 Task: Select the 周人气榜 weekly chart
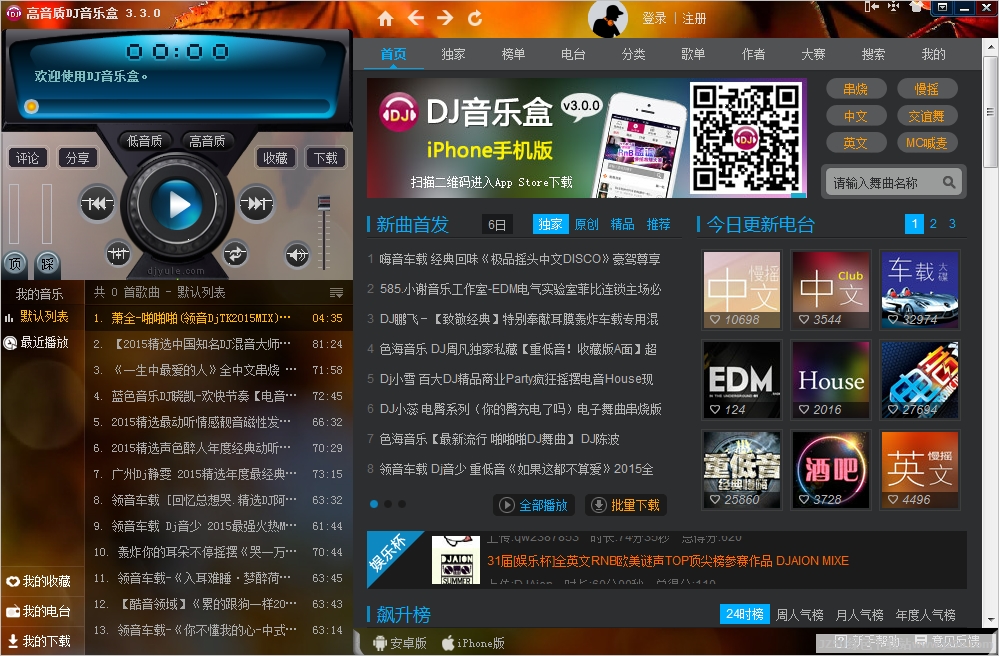click(x=800, y=615)
